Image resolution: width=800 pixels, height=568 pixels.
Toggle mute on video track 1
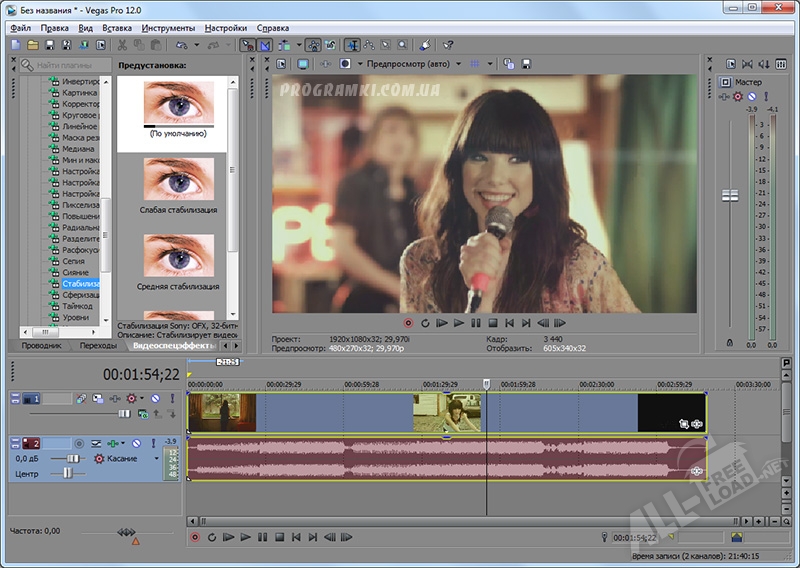[155, 398]
